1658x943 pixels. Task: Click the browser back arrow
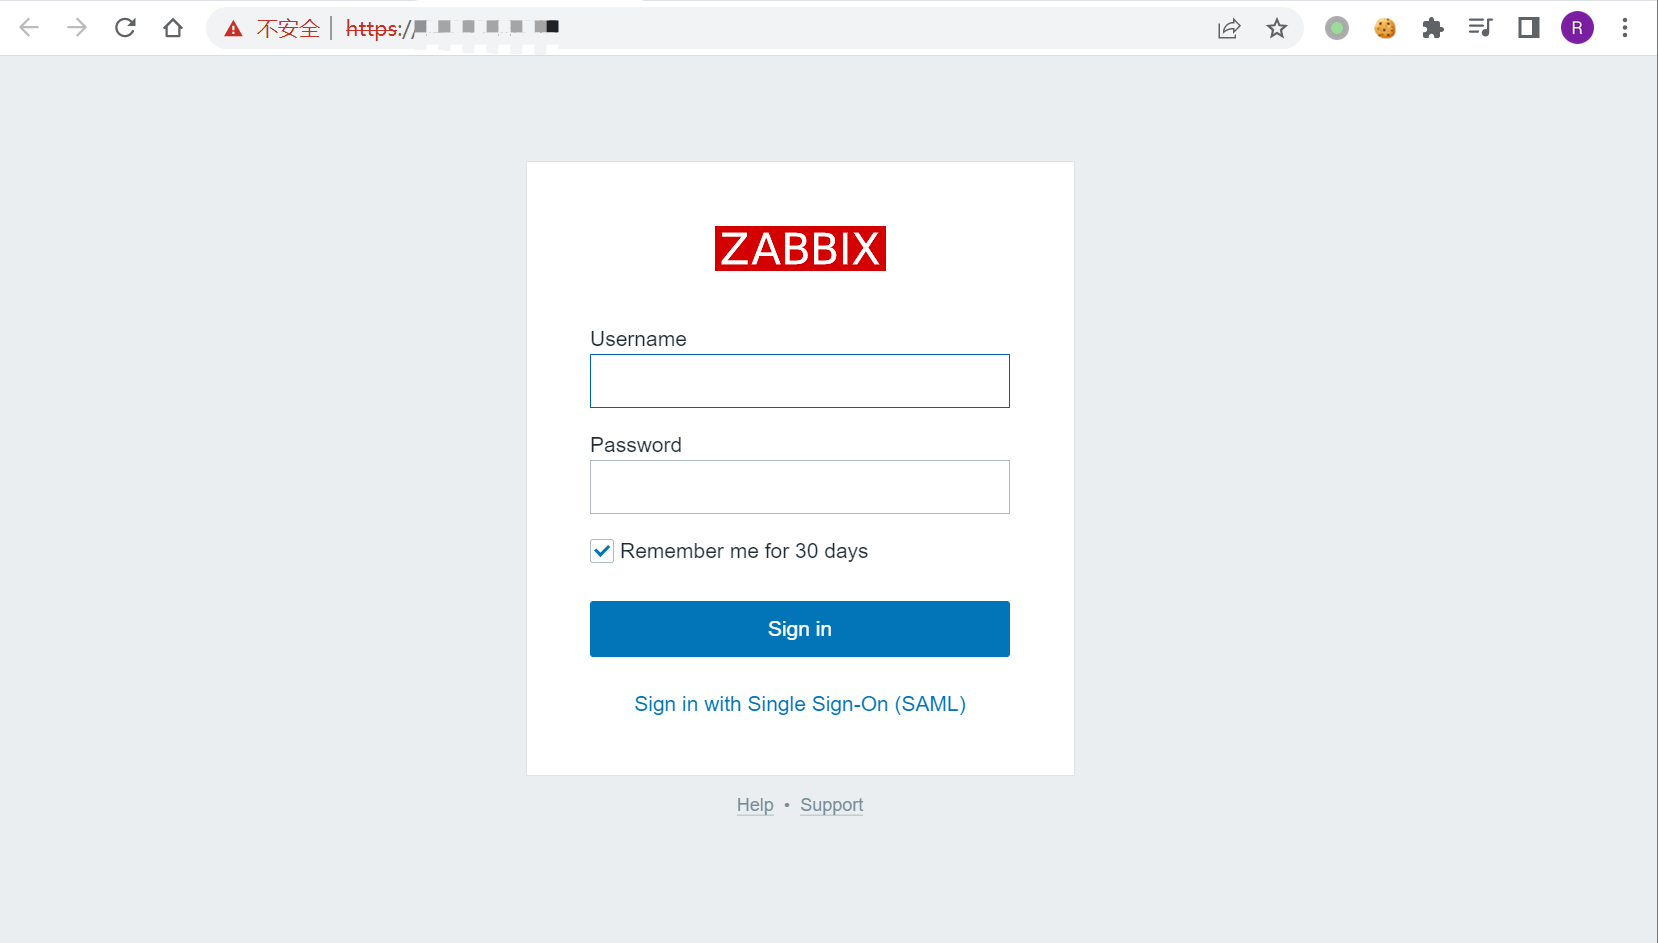pos(29,28)
